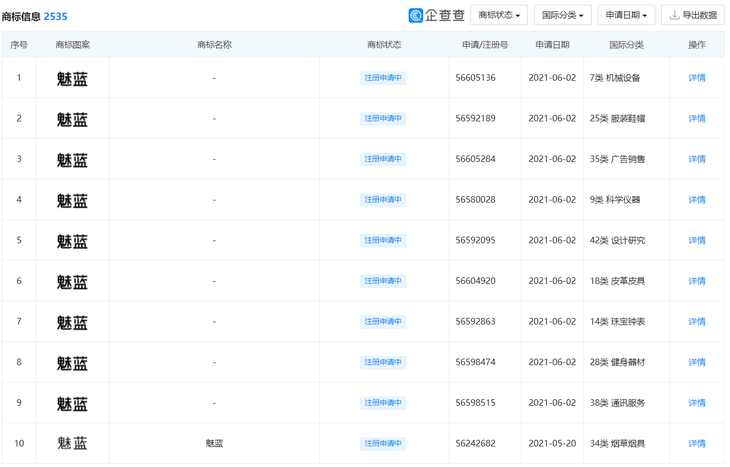730x467 pixels.
Task: Click the 魅蓝 trademark image in row 8
Action: pyautogui.click(x=72, y=363)
